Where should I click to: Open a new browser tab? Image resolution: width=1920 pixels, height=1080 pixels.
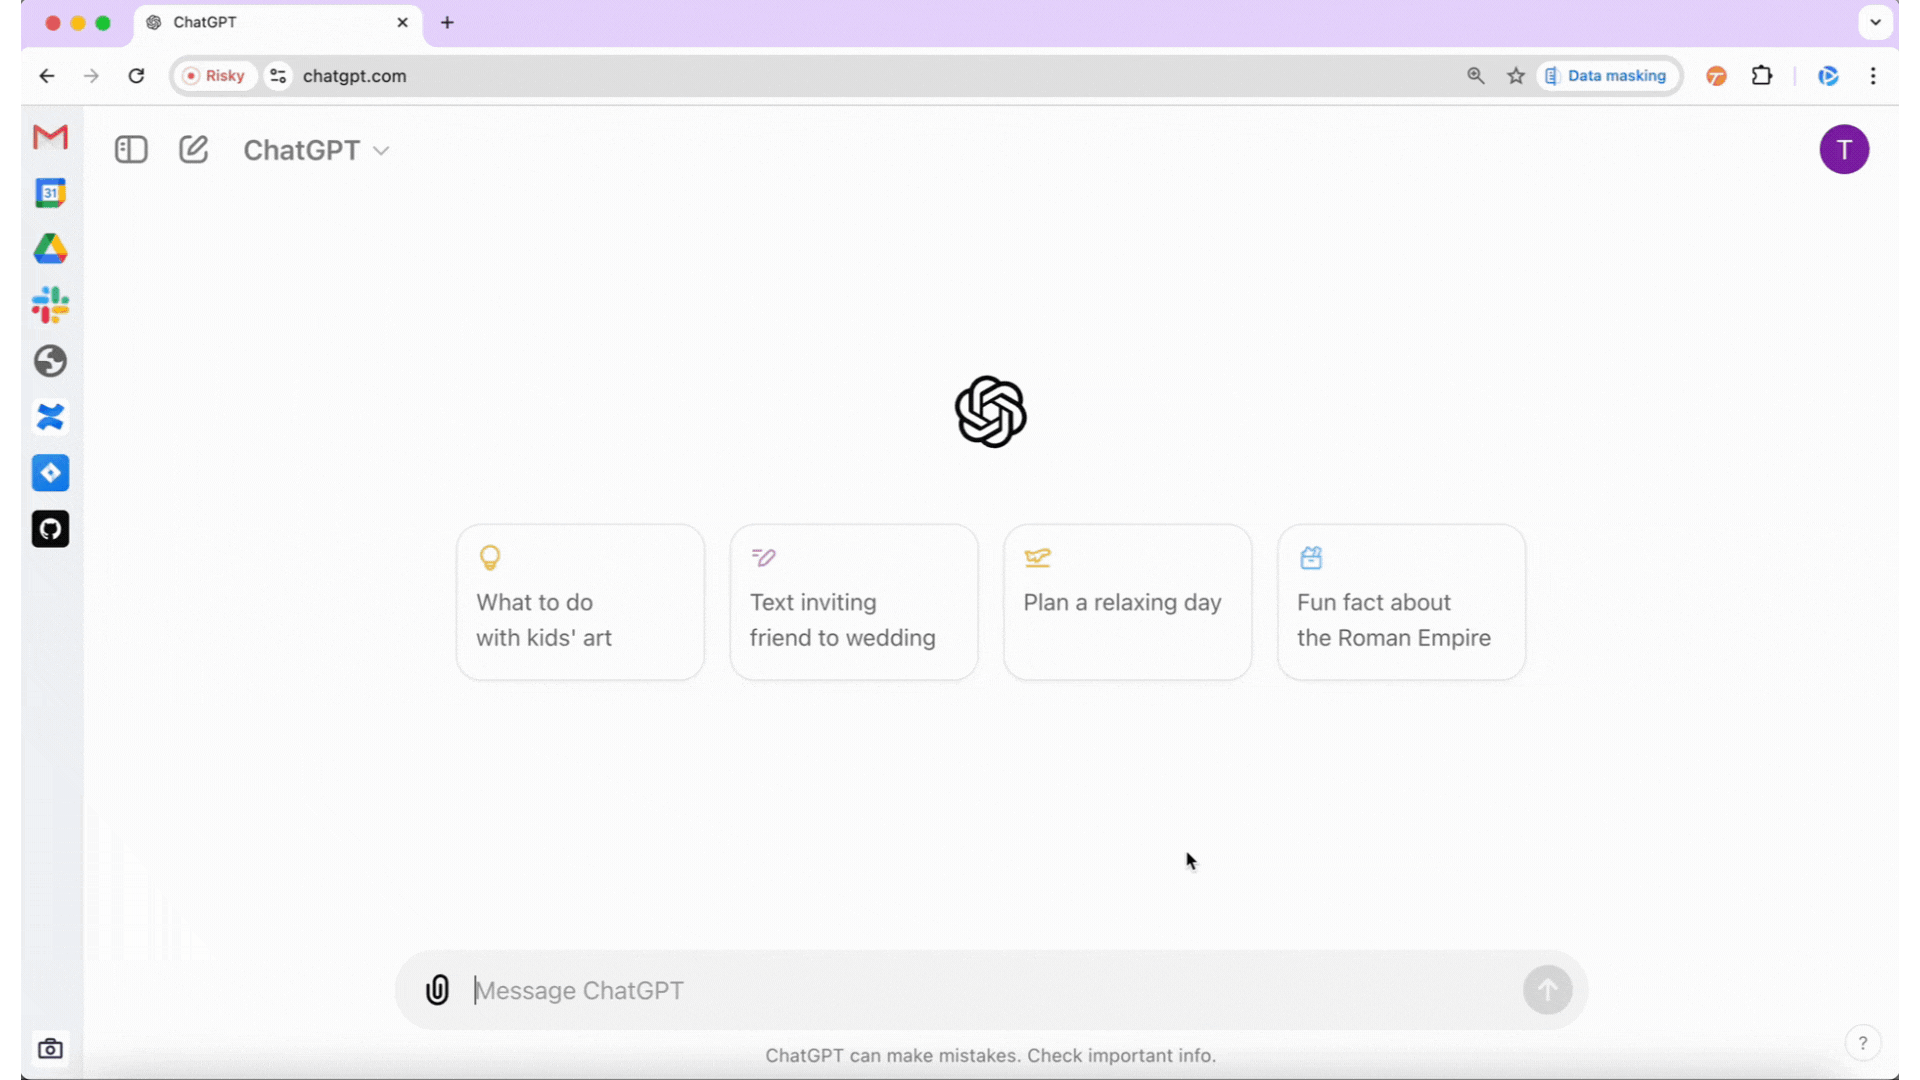pos(447,22)
